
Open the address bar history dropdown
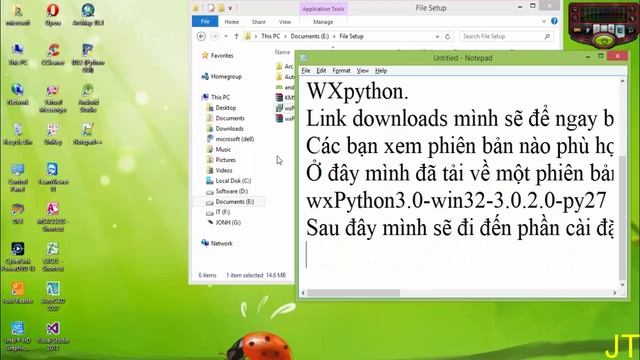click(x=437, y=36)
